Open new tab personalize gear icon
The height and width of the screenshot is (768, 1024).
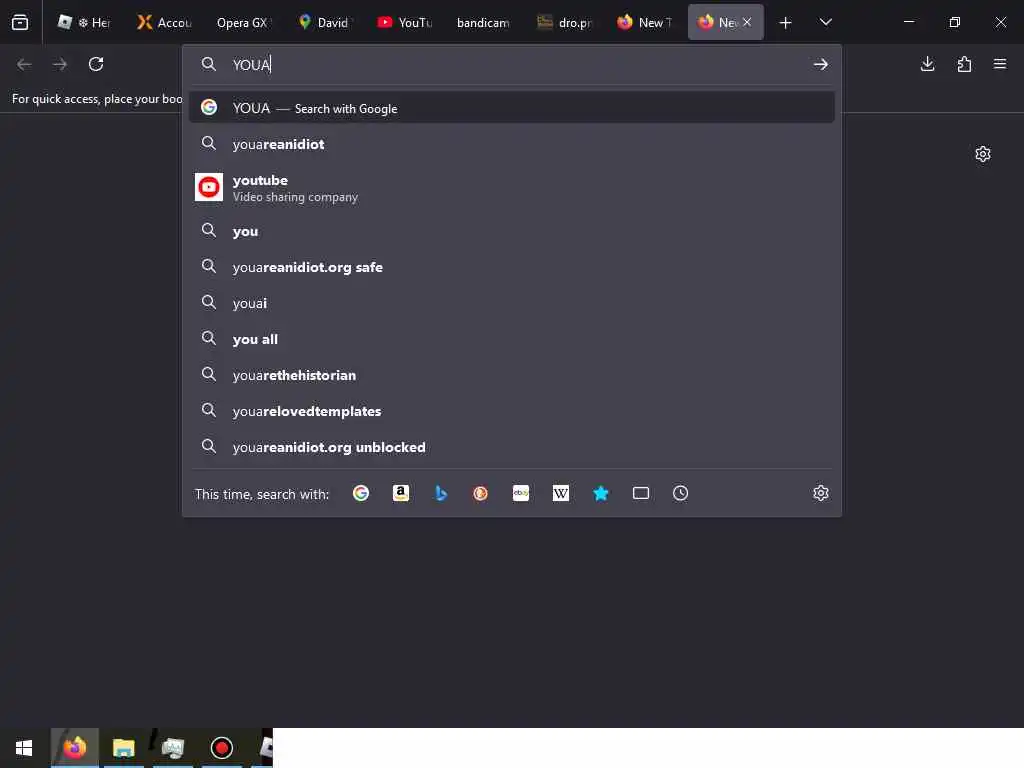pos(983,154)
